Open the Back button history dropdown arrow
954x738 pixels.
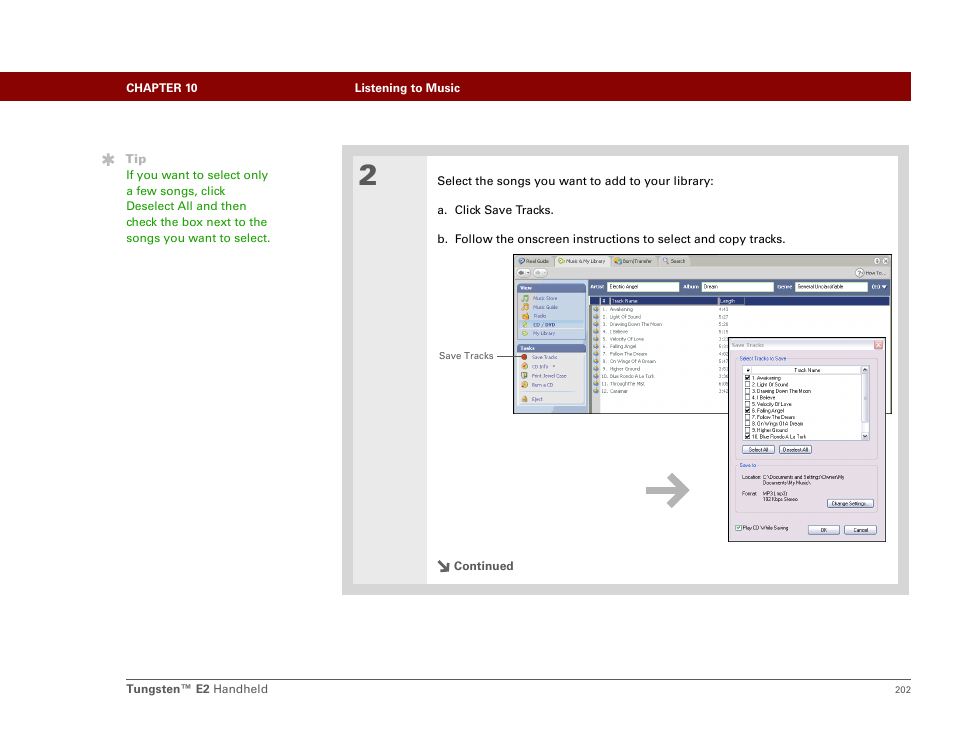point(528,273)
